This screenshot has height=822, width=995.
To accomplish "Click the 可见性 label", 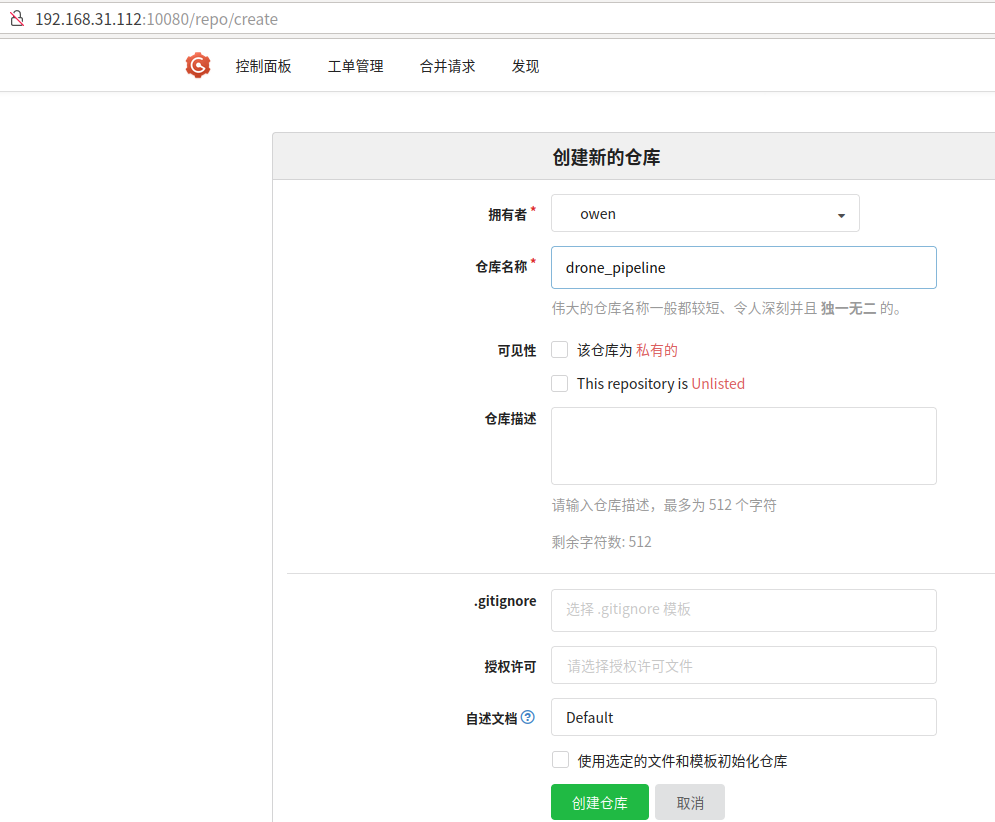I will (517, 350).
